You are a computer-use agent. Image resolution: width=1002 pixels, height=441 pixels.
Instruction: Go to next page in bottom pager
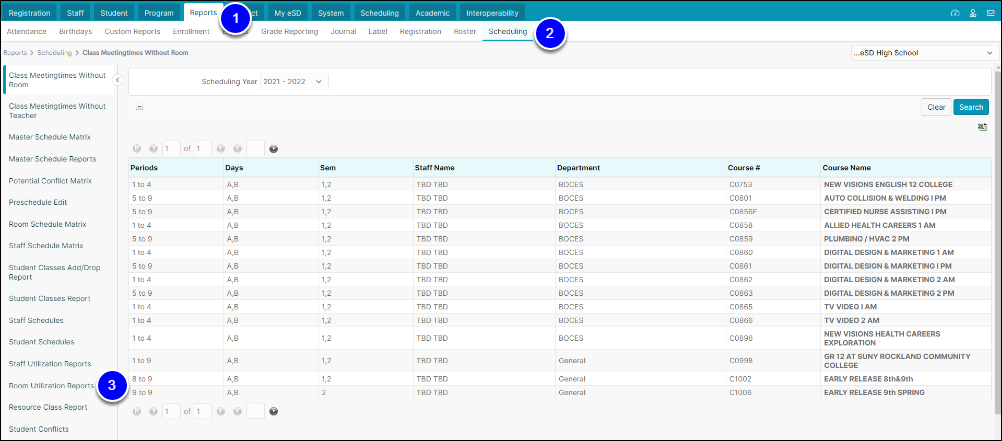220,412
